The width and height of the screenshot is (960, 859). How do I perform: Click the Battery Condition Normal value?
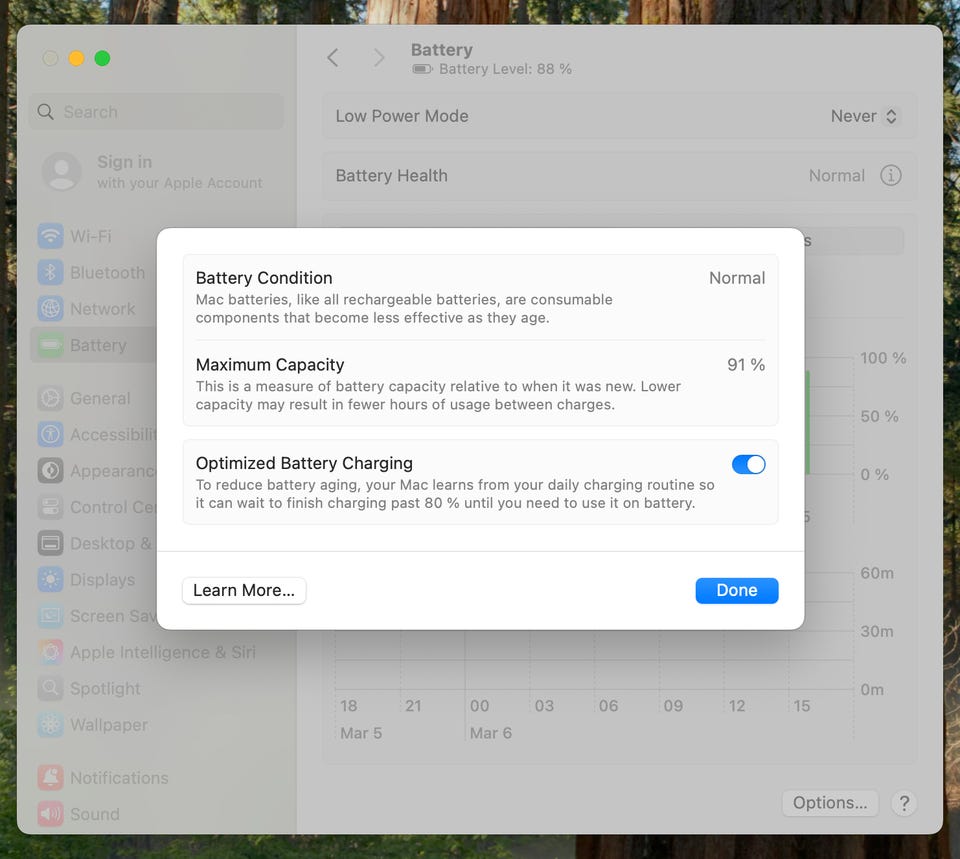pos(737,278)
